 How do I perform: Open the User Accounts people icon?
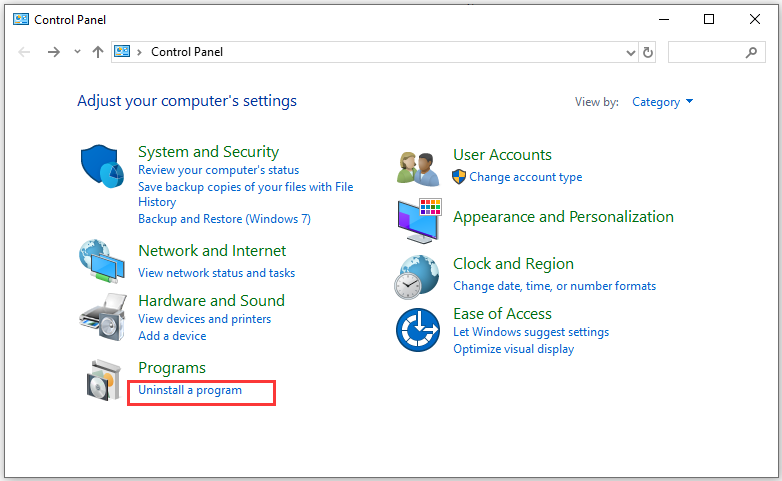pos(418,169)
